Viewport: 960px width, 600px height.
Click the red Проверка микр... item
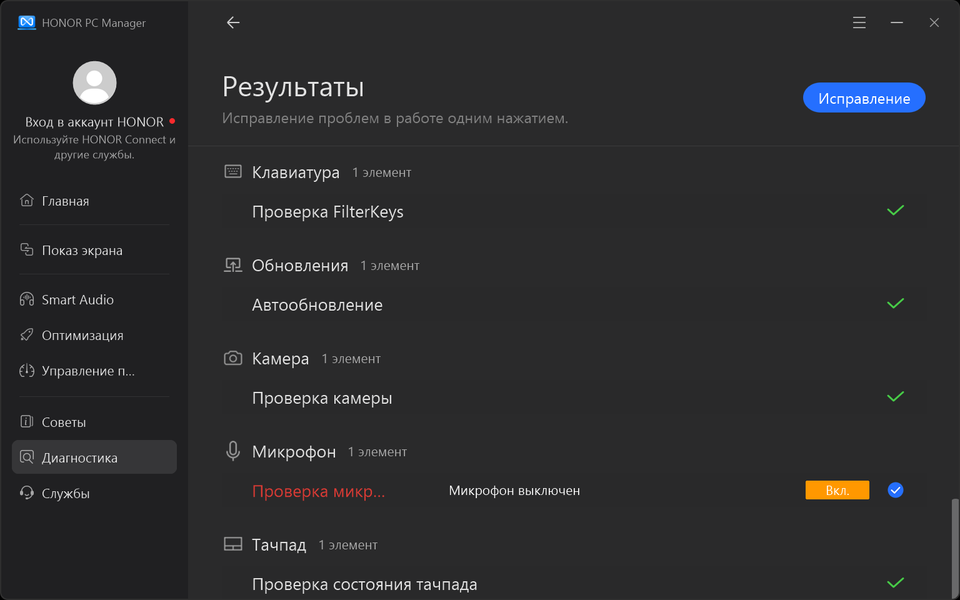coord(318,491)
